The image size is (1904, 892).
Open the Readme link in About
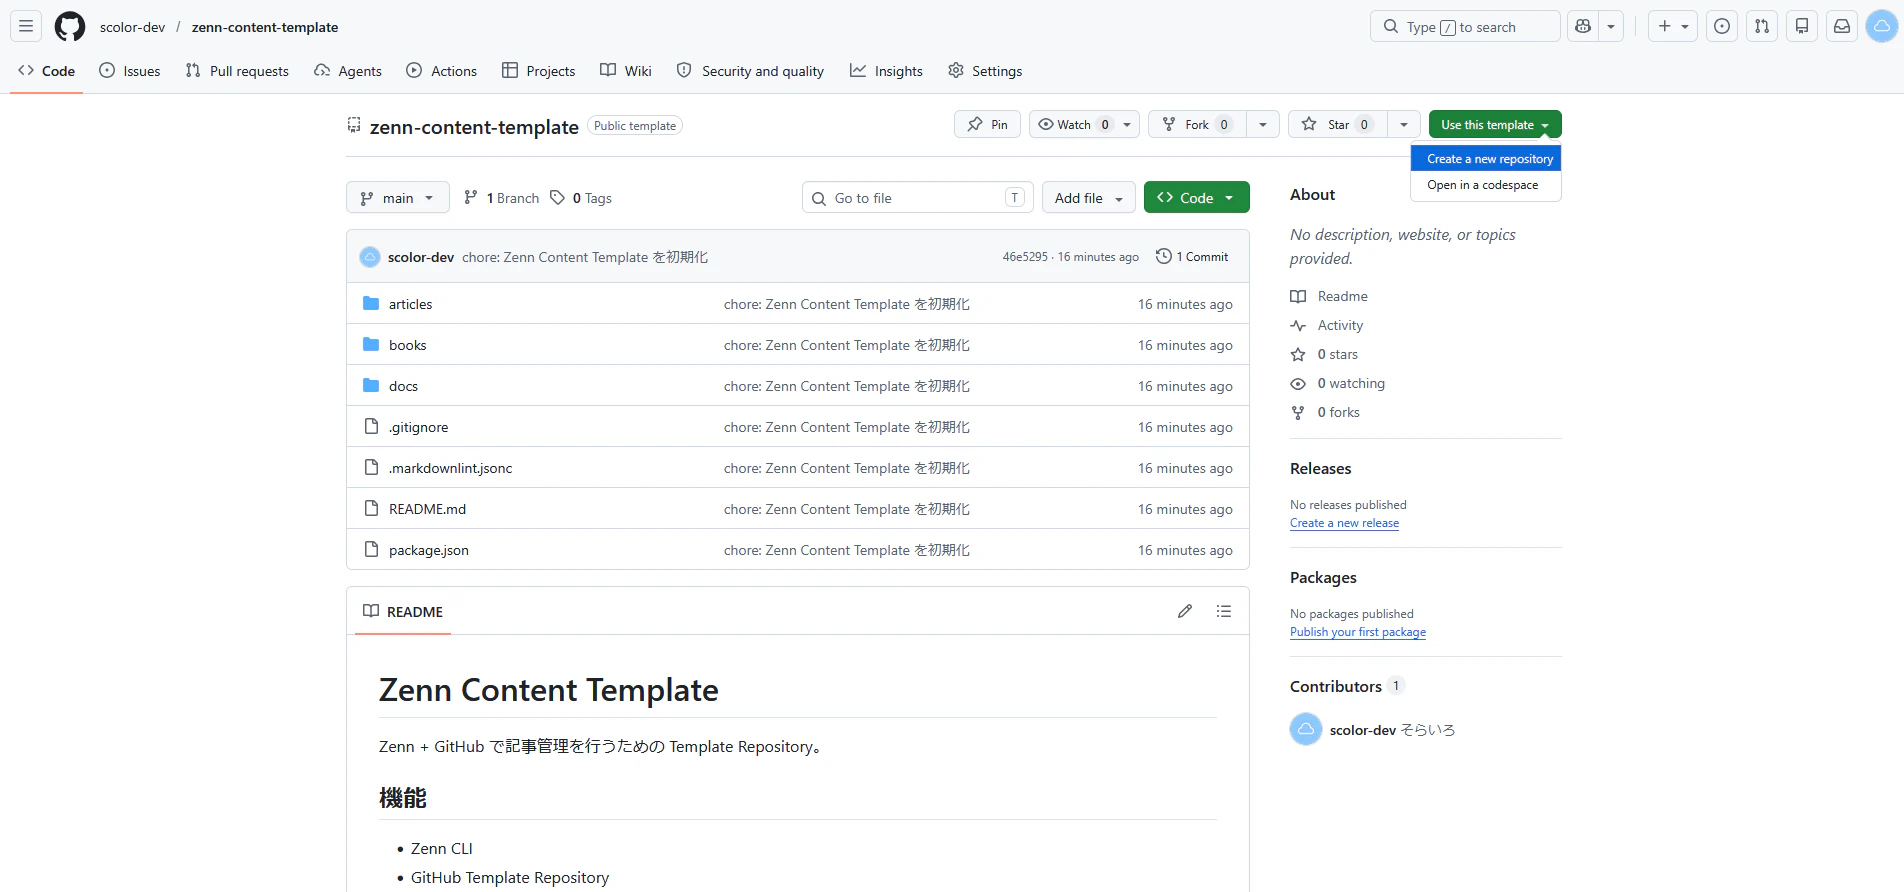point(1329,296)
